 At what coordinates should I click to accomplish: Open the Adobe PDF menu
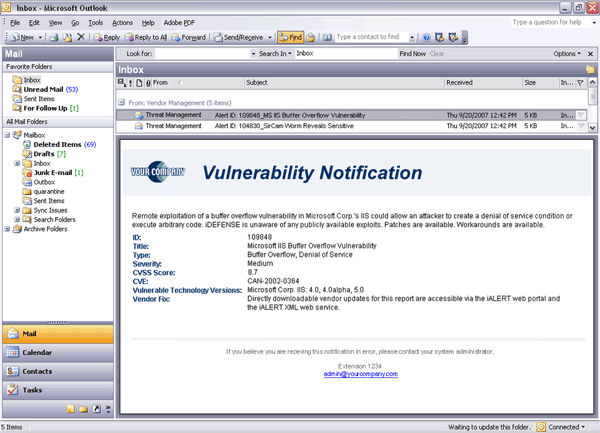point(179,23)
